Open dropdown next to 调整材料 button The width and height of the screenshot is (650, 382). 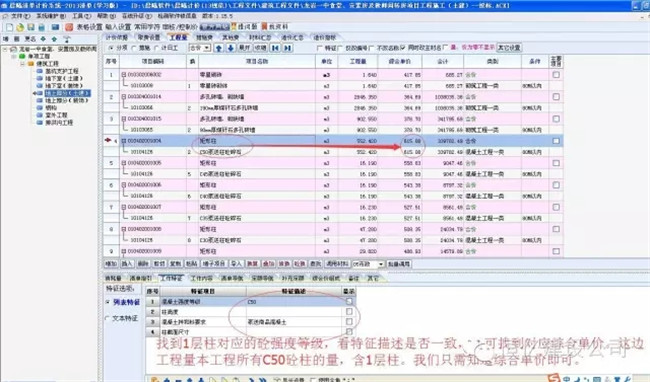381,264
